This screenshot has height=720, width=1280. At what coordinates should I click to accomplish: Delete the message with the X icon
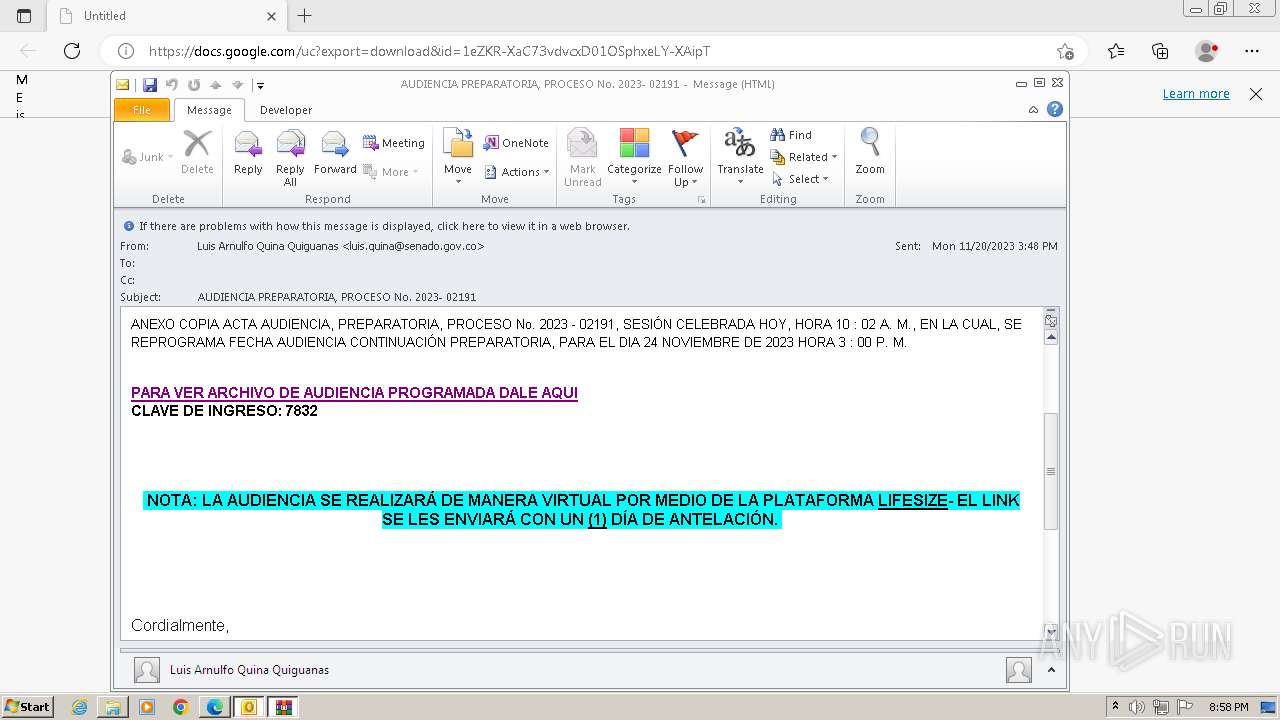197,153
